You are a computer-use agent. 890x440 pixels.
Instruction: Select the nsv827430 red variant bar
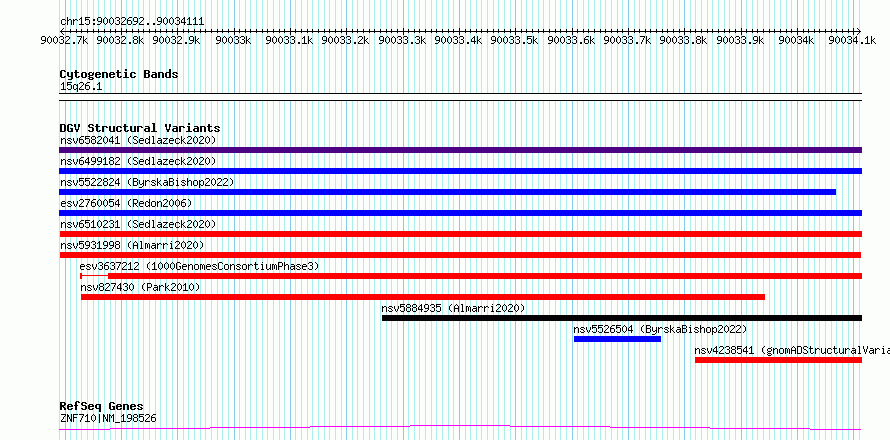click(423, 297)
